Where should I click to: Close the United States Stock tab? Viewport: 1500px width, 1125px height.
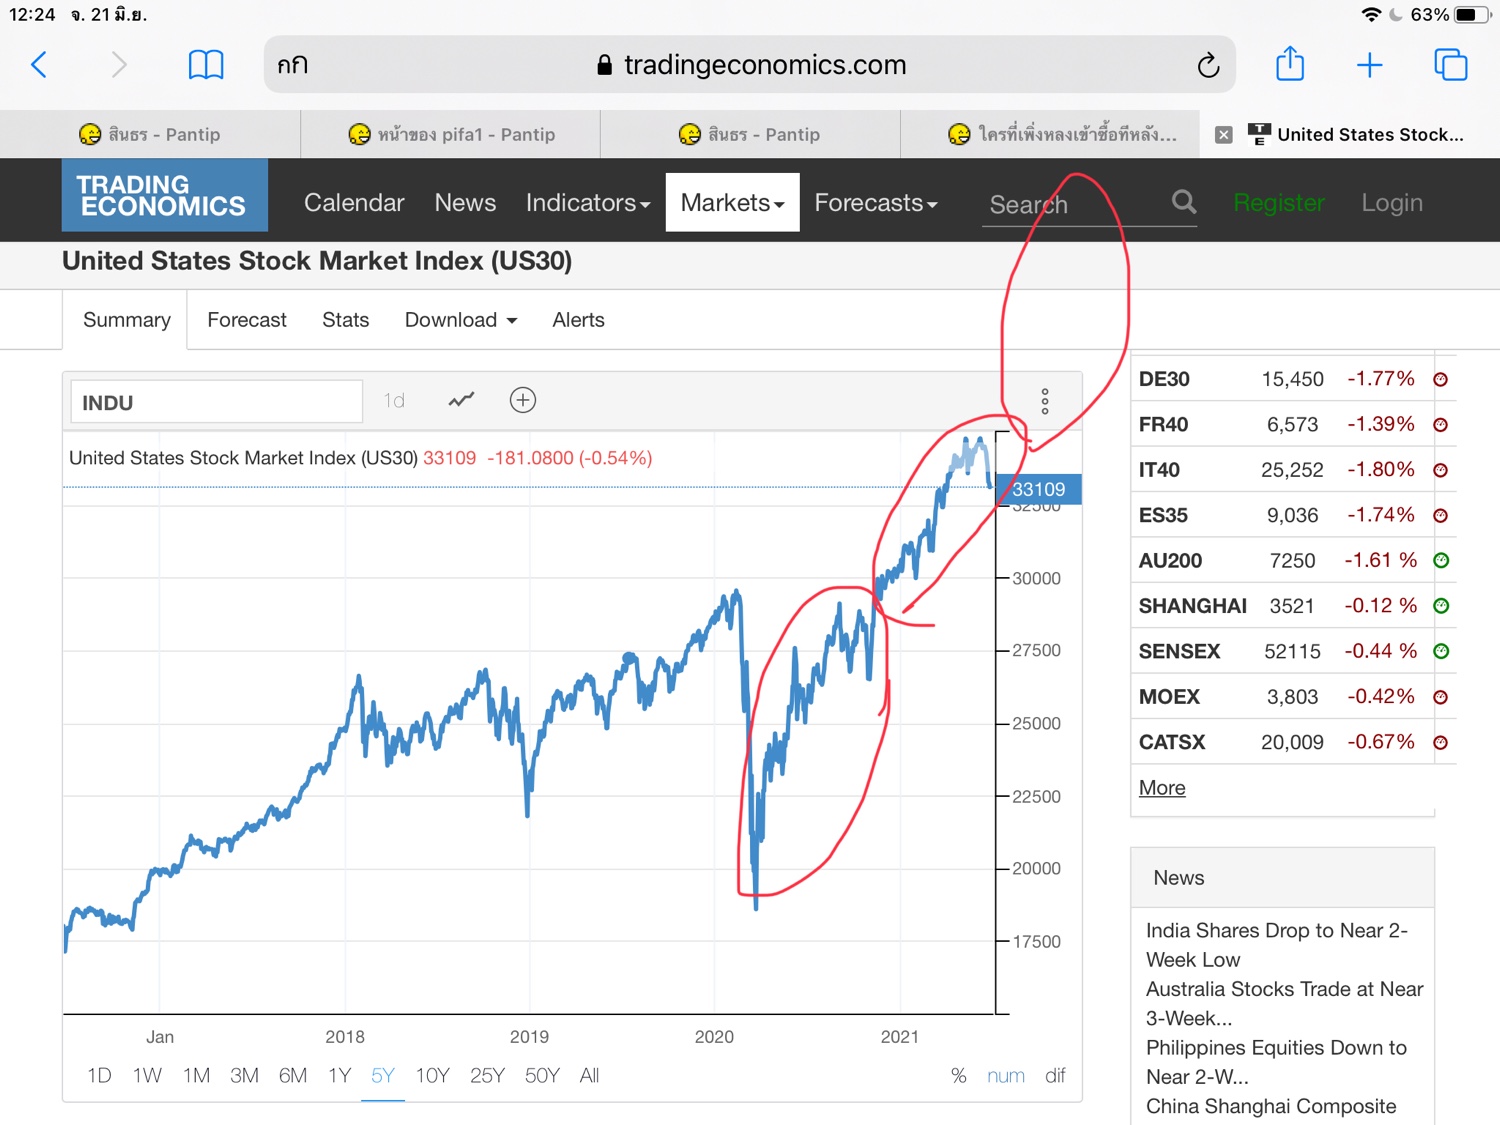[x=1223, y=135]
